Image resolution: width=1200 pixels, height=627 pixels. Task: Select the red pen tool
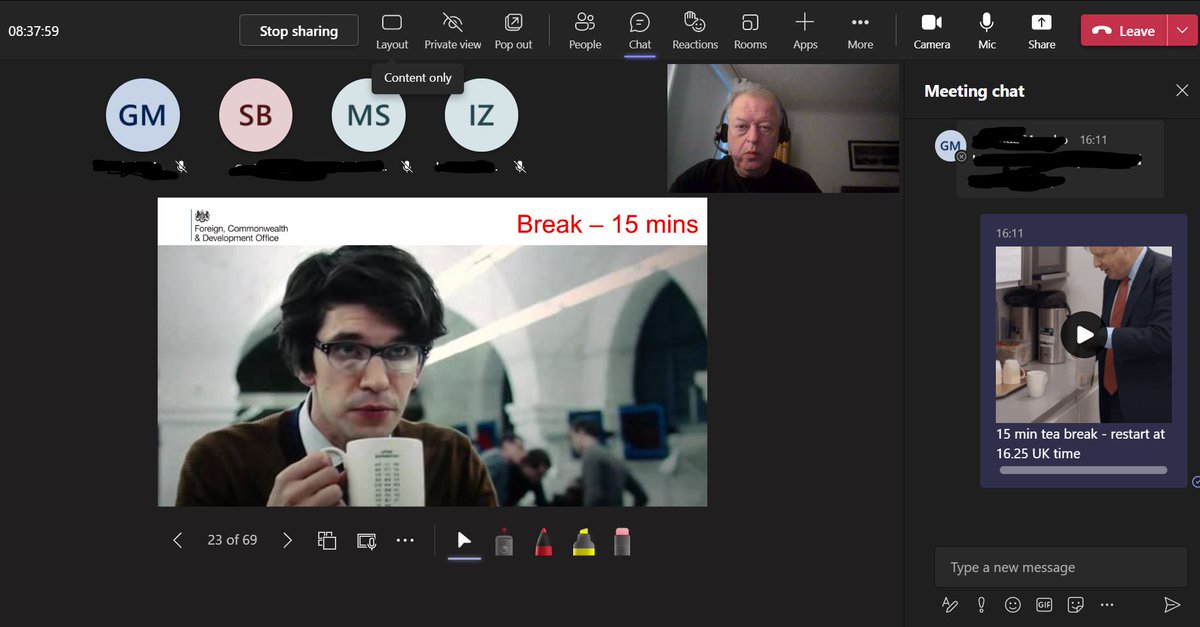pos(544,541)
